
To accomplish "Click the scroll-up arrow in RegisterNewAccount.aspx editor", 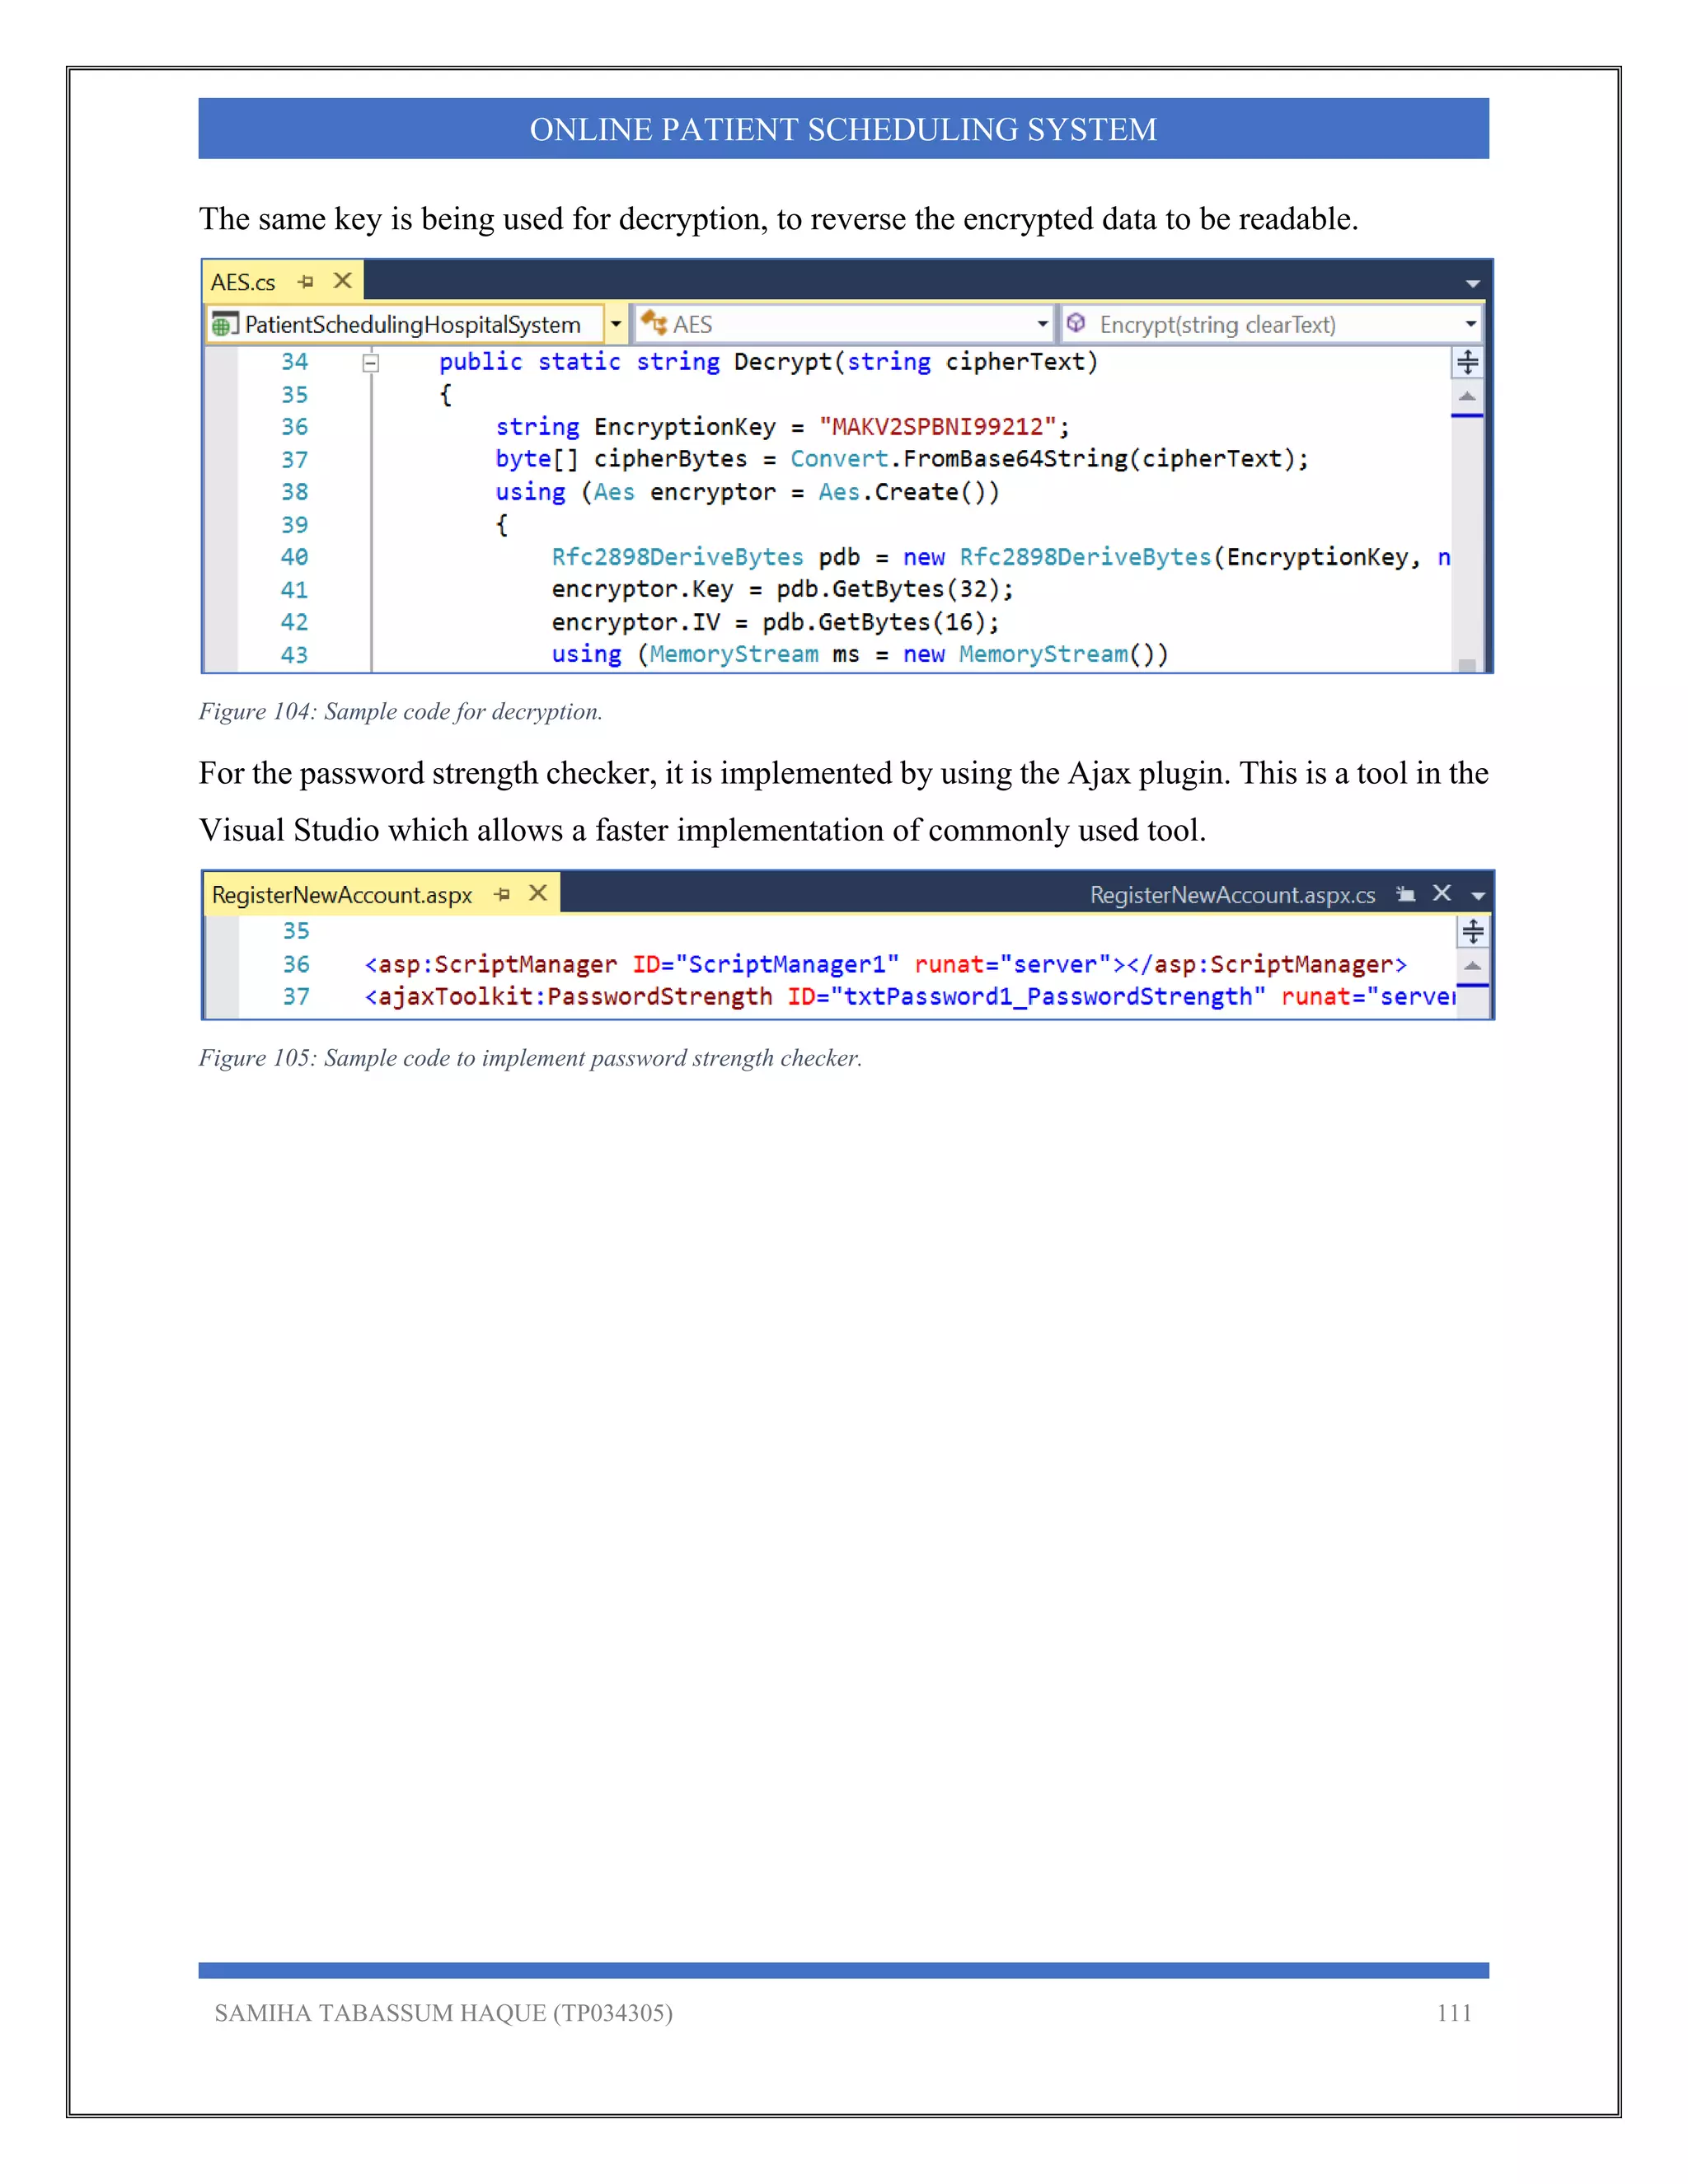I will point(1472,966).
